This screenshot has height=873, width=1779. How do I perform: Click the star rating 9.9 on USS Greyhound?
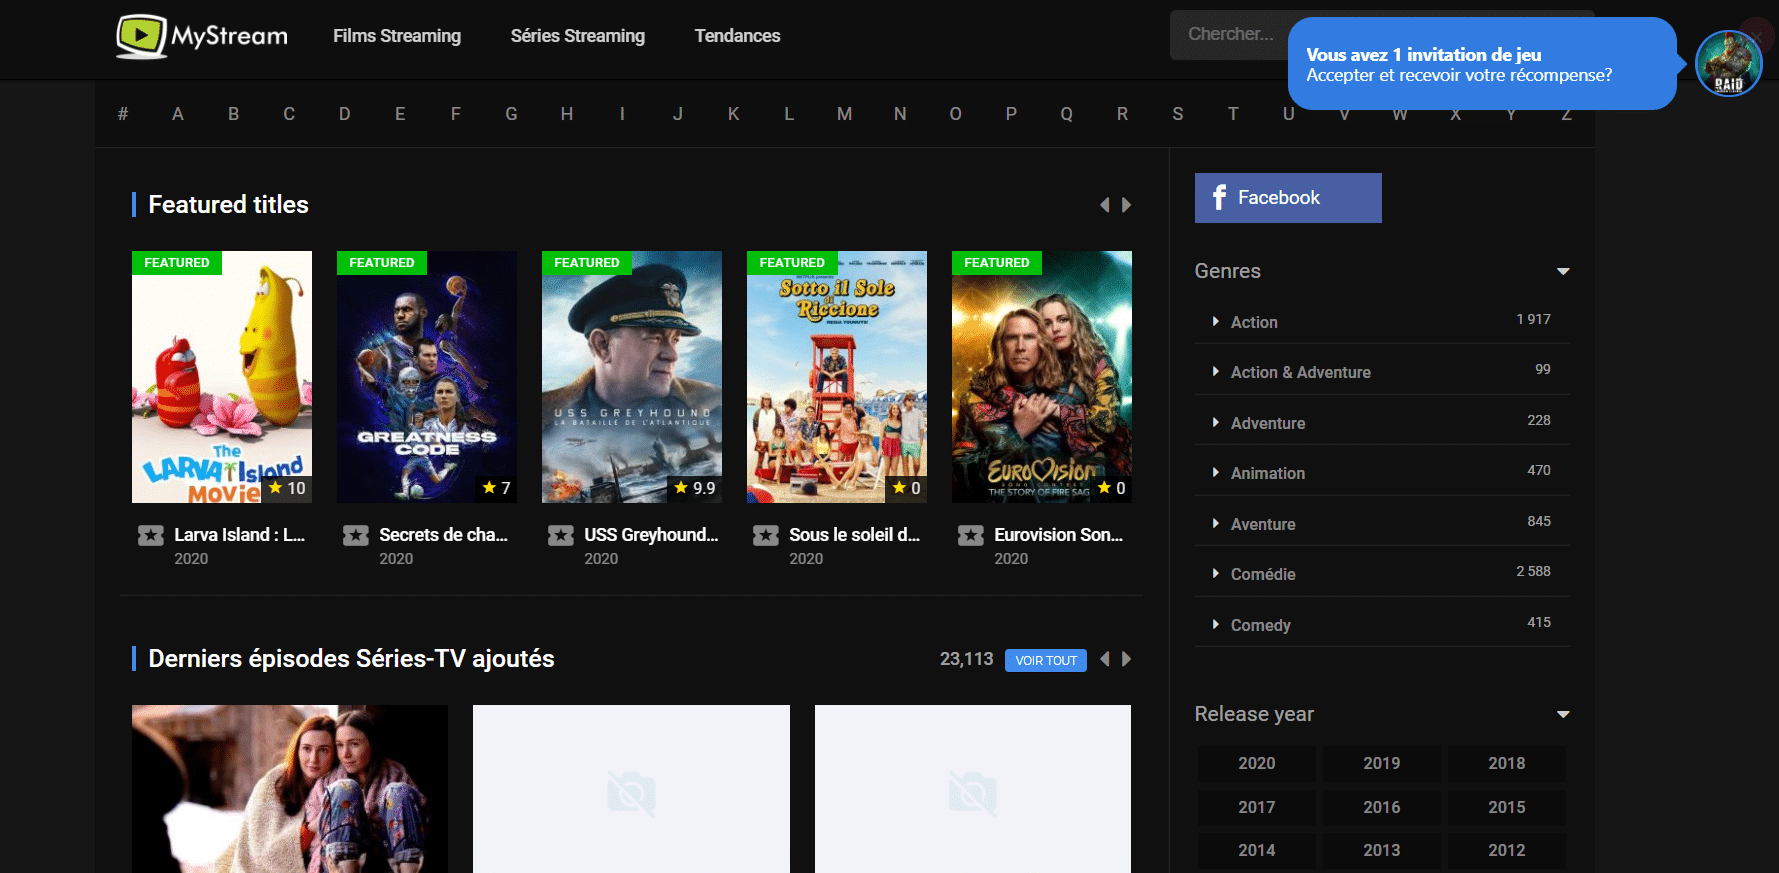click(694, 488)
